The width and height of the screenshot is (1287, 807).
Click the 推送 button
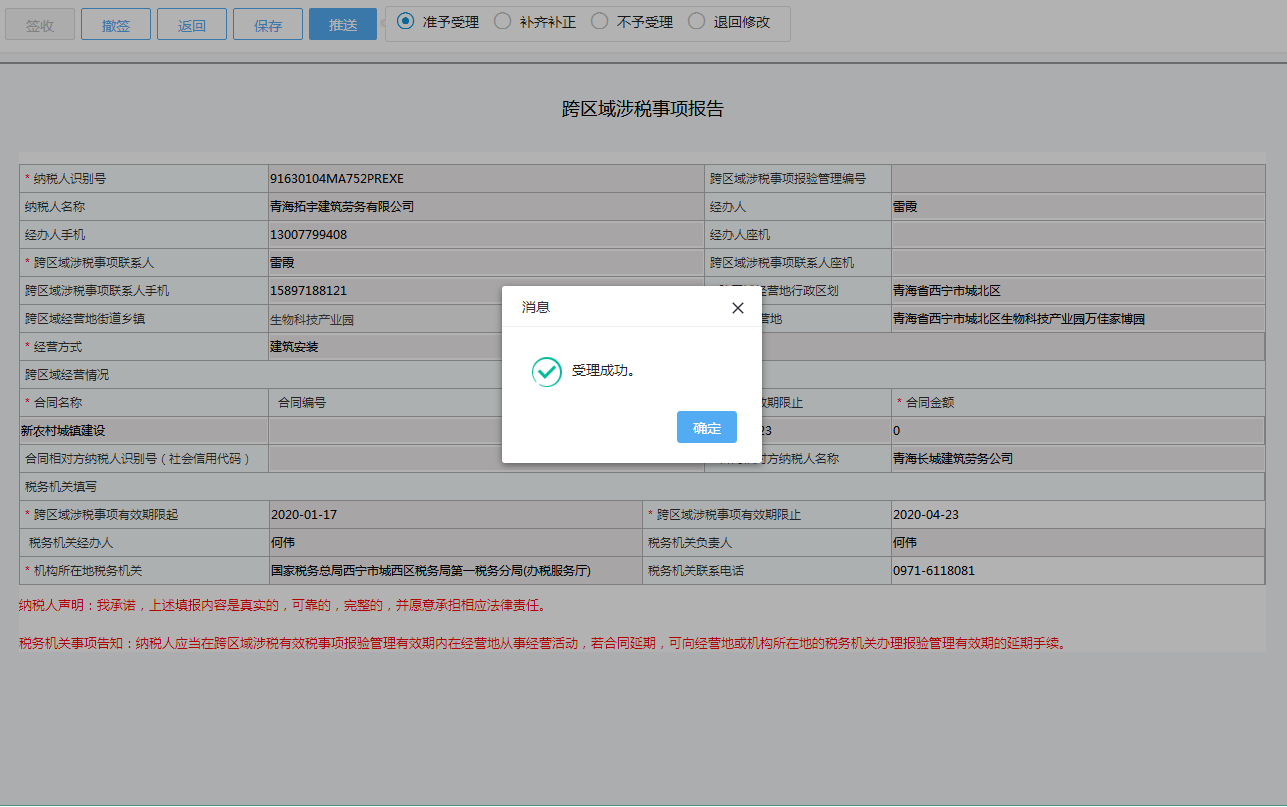pos(343,25)
